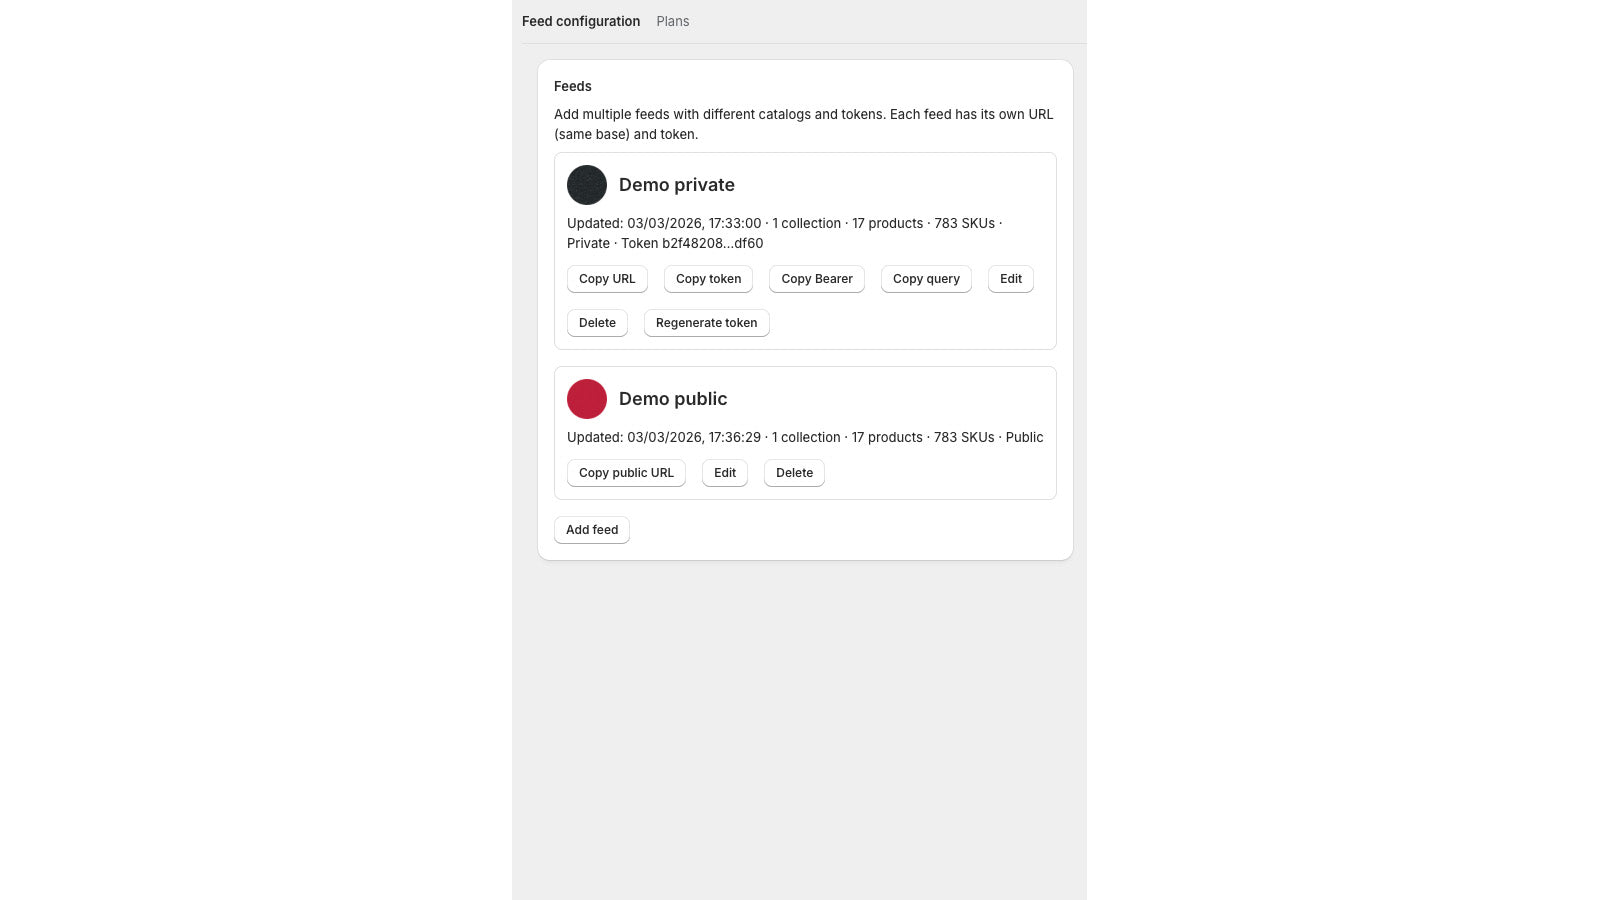Click the dark Demo private feed icon
The width and height of the screenshot is (1600, 900).
[587, 185]
